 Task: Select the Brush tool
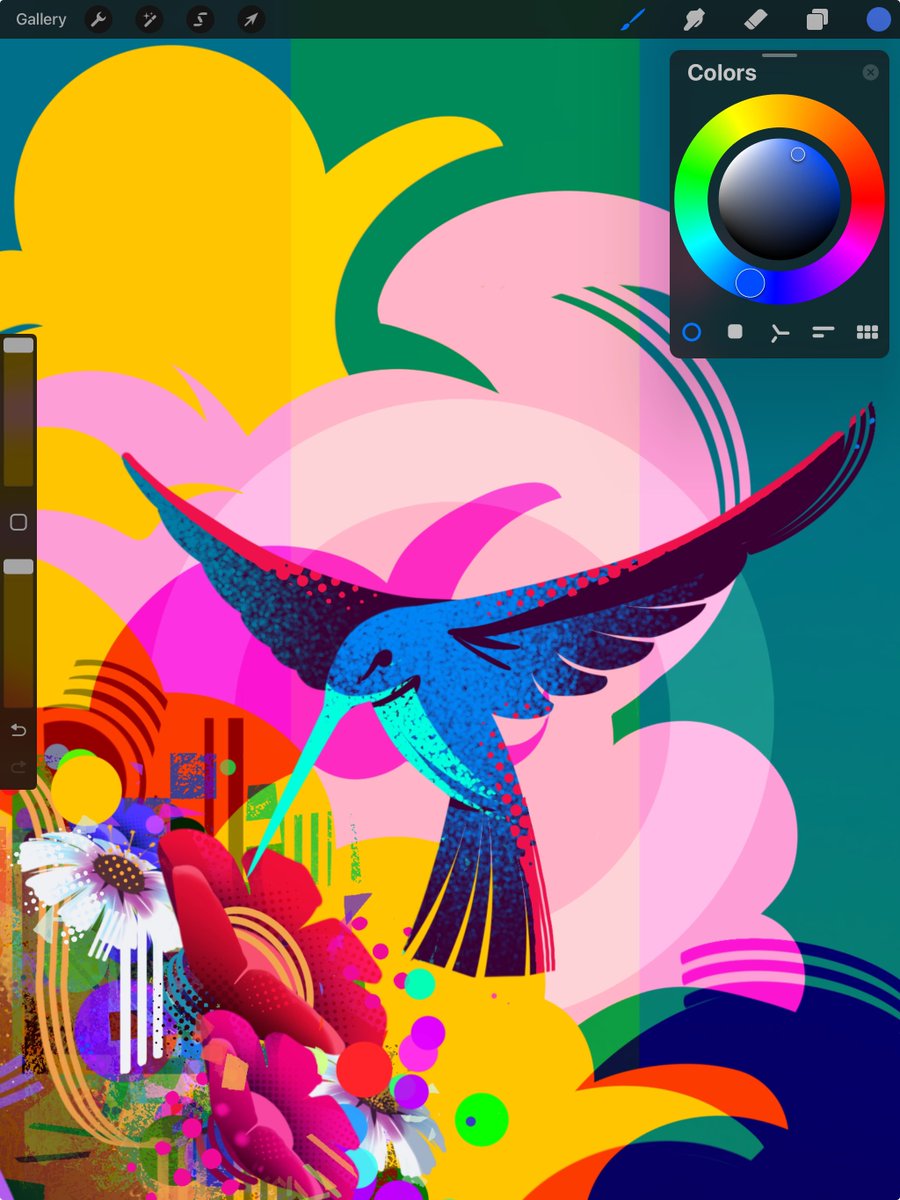(x=634, y=19)
